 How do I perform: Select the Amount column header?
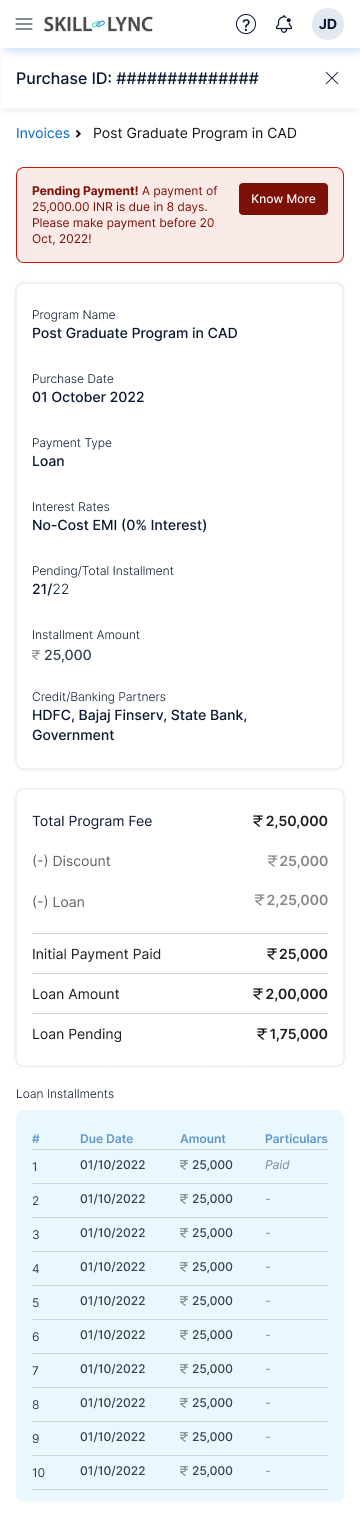pos(203,1139)
